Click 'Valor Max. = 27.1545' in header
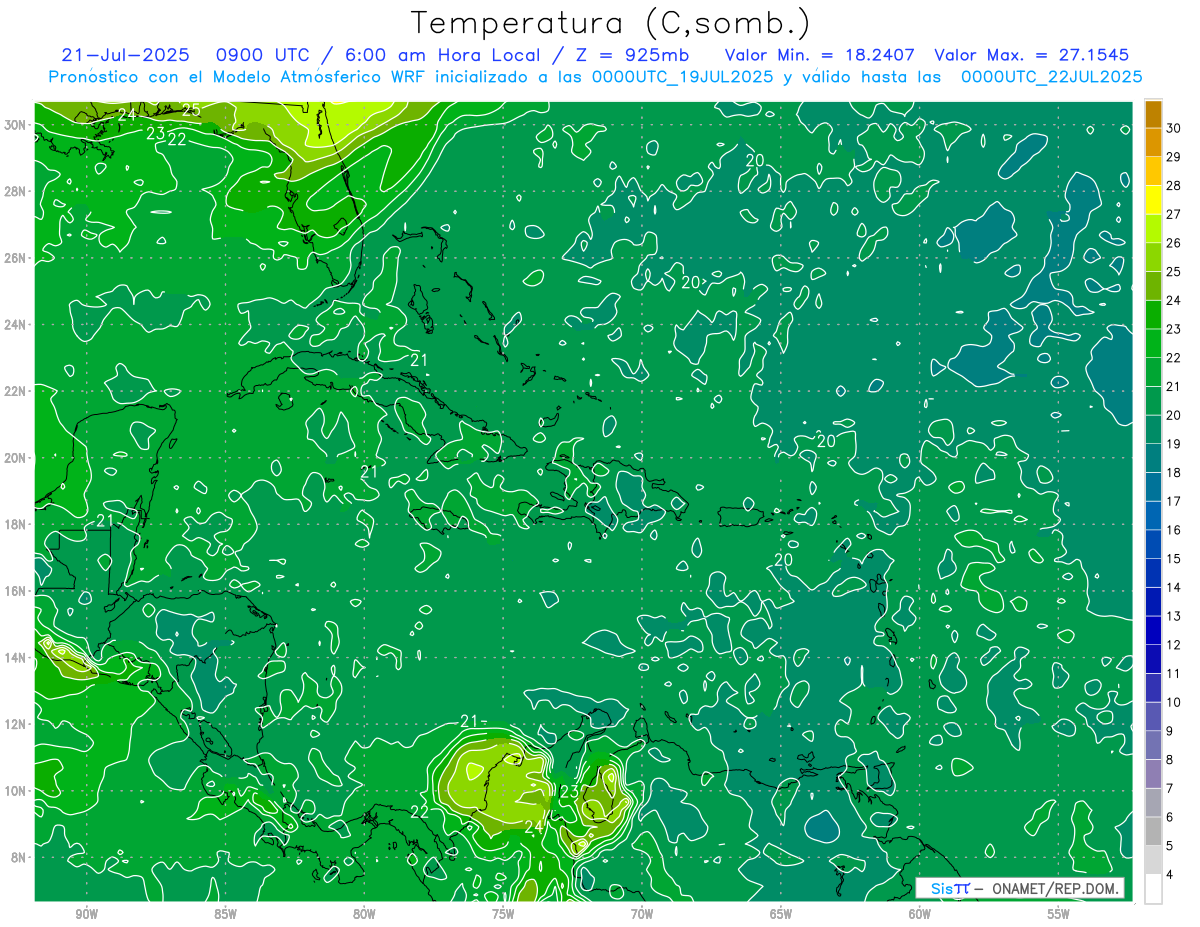This screenshot has height=927, width=1200. click(1031, 55)
